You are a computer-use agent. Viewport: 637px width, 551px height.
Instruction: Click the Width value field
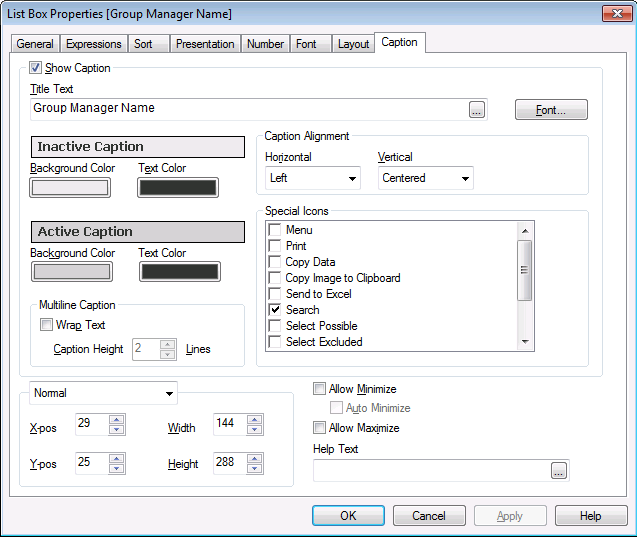[x=230, y=424]
